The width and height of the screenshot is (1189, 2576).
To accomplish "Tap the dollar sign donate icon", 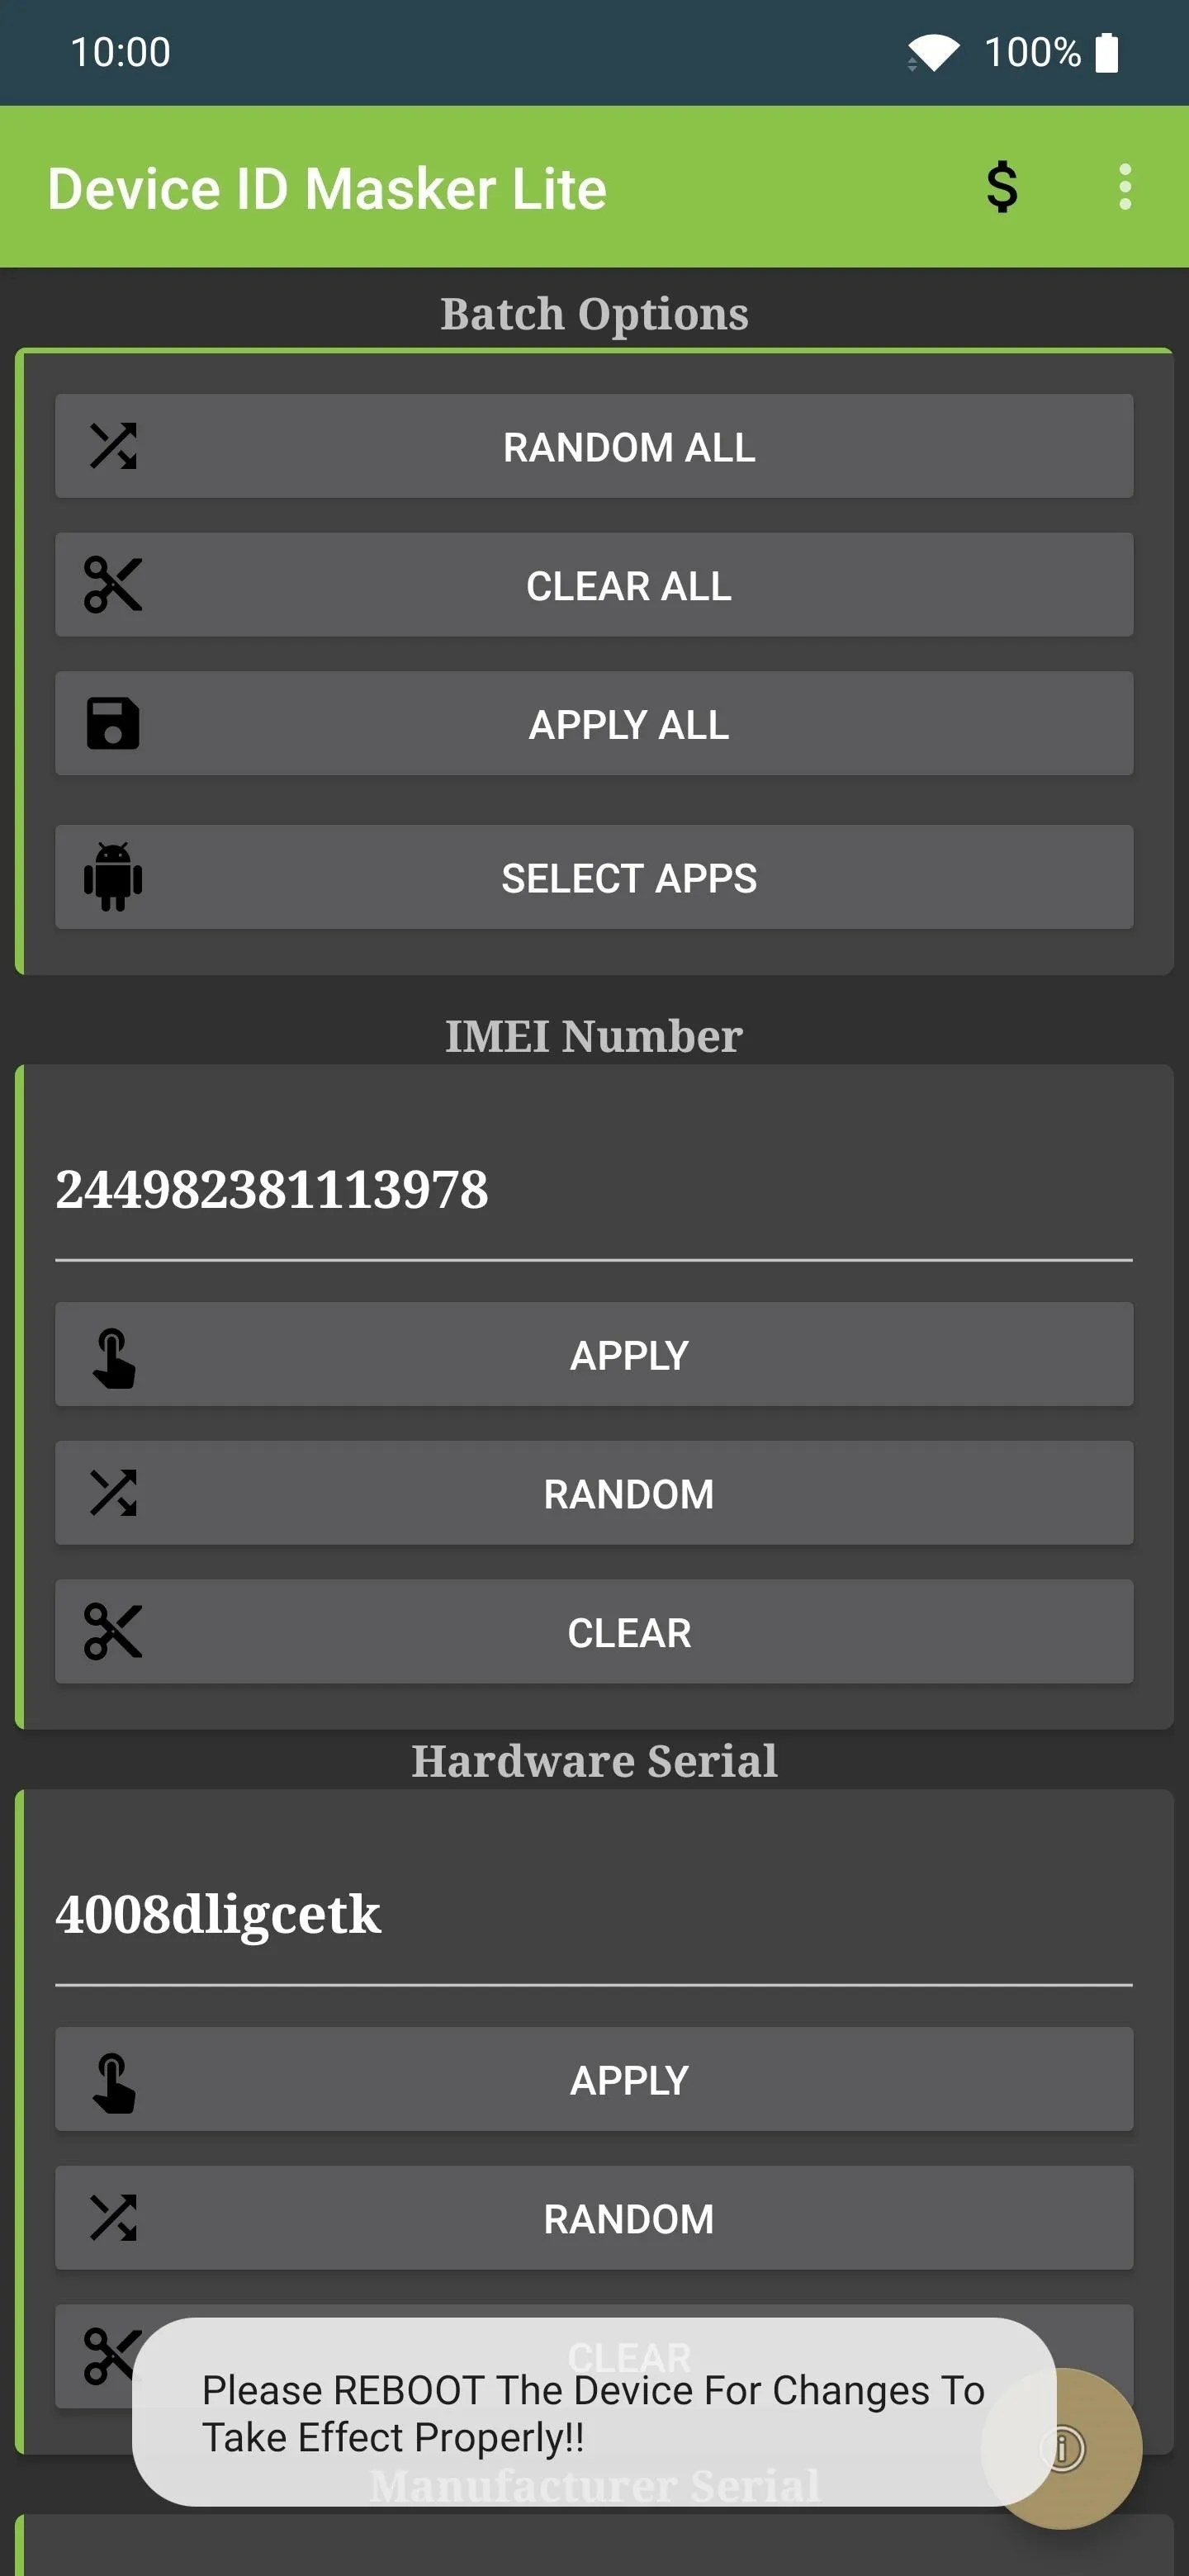I will (1002, 187).
